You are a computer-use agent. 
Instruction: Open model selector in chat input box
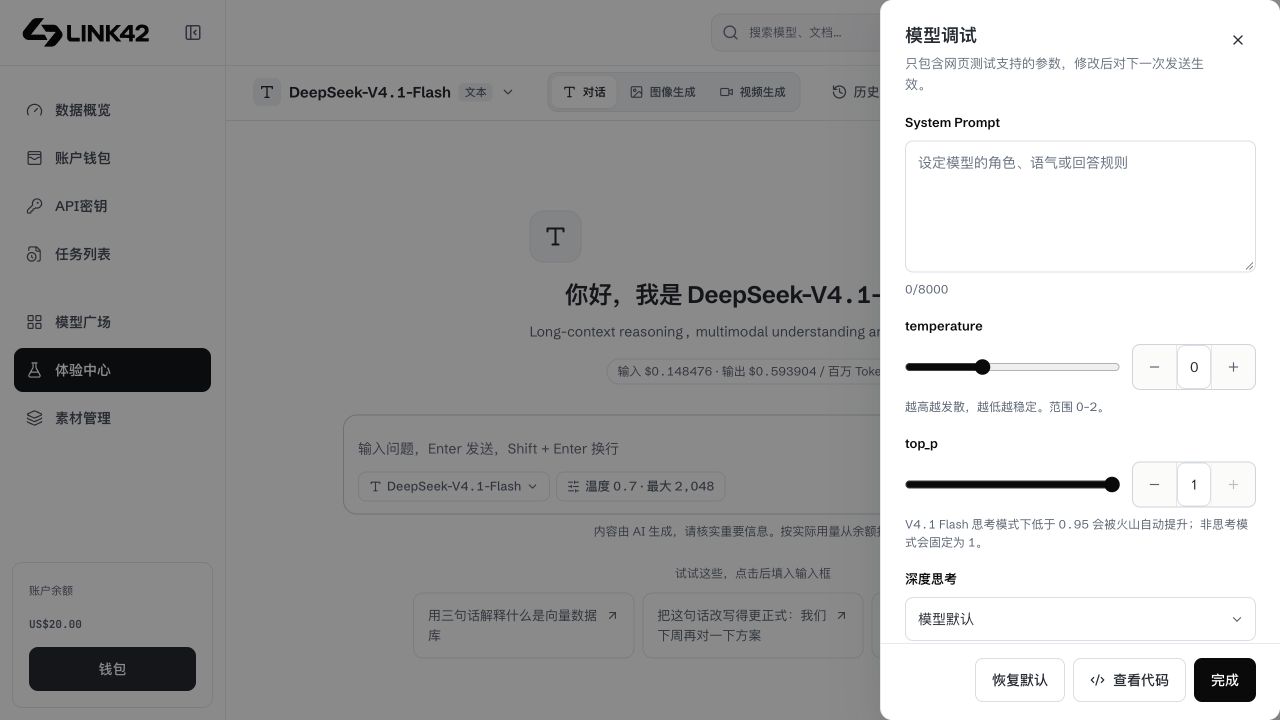tap(453, 486)
